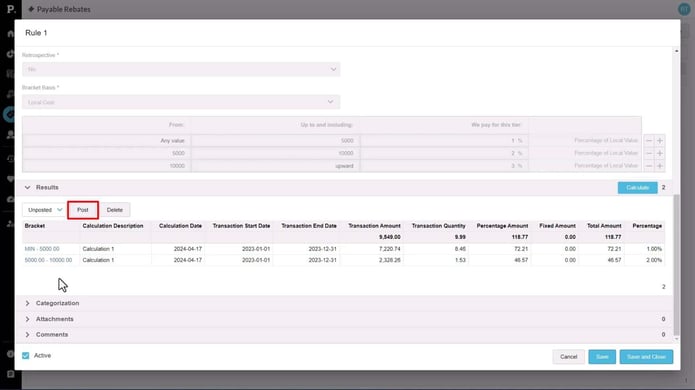Add a tier after the 1% row

tap(660, 140)
